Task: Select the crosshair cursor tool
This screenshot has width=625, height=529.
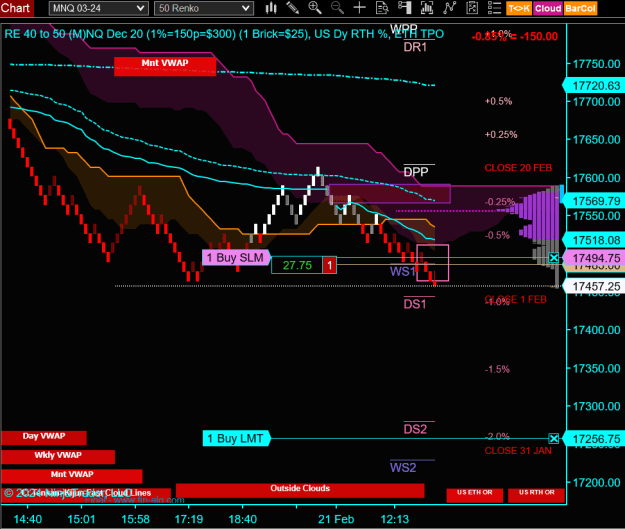Action: pos(360,8)
